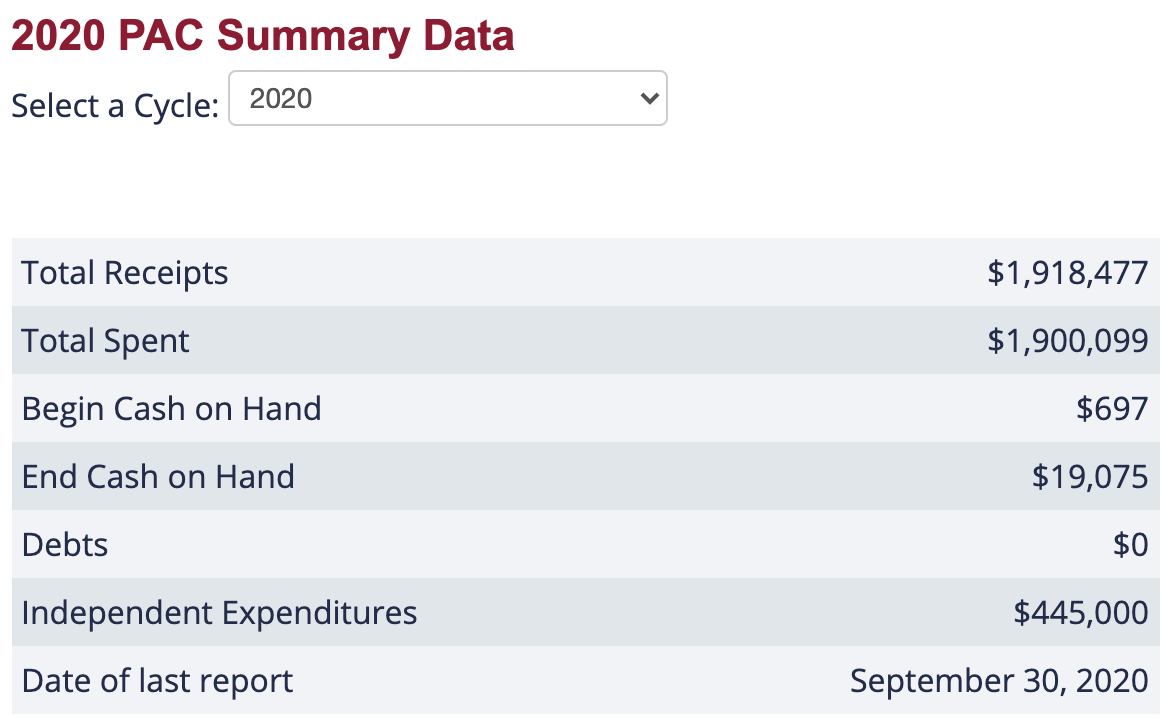Click the $0 debts value
The width and height of the screenshot is (1170, 724).
coord(1131,544)
